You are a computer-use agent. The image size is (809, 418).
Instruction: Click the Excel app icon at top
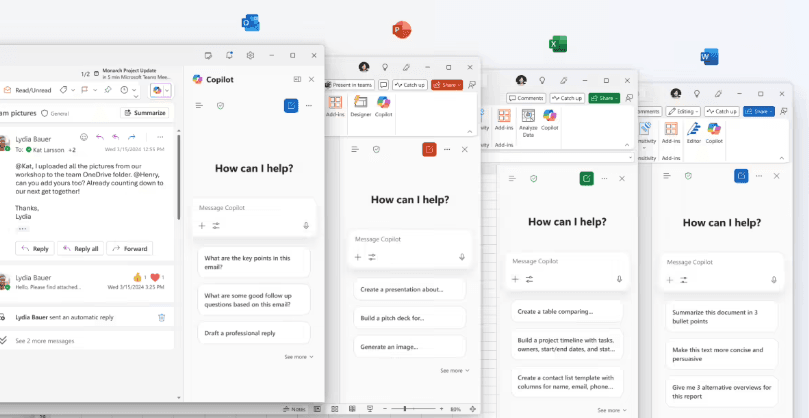click(x=558, y=44)
